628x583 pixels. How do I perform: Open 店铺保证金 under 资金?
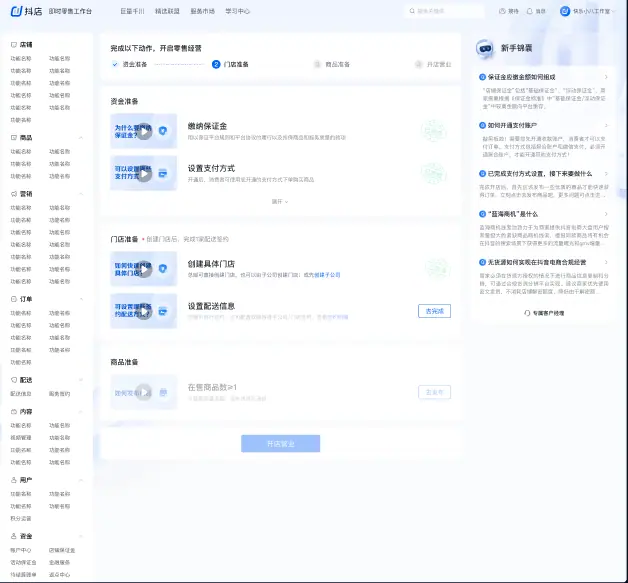pos(62,550)
